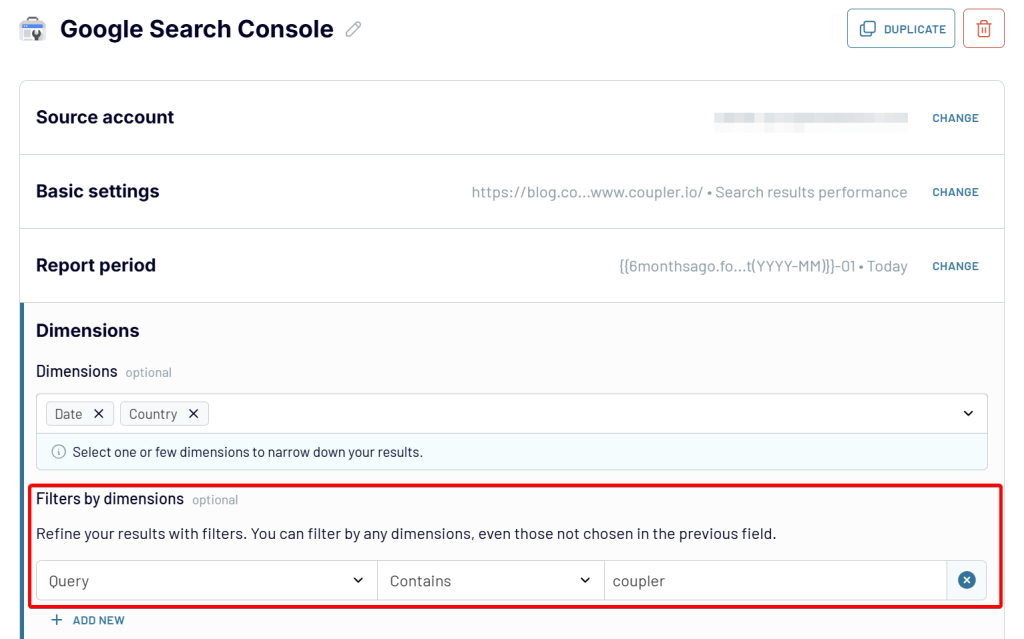Open the Contains operator dropdown

coord(490,580)
